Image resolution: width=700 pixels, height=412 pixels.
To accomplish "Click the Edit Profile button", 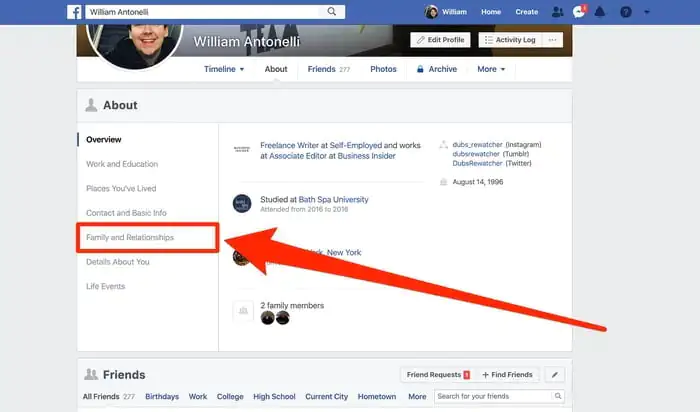I will click(x=440, y=40).
